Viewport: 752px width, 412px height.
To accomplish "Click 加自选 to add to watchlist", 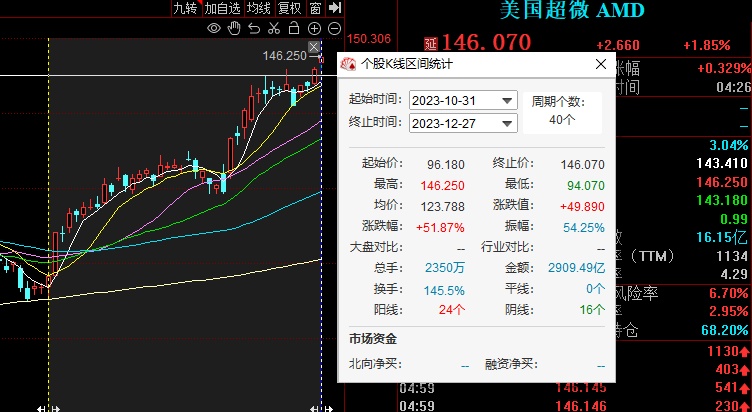I will pos(222,8).
